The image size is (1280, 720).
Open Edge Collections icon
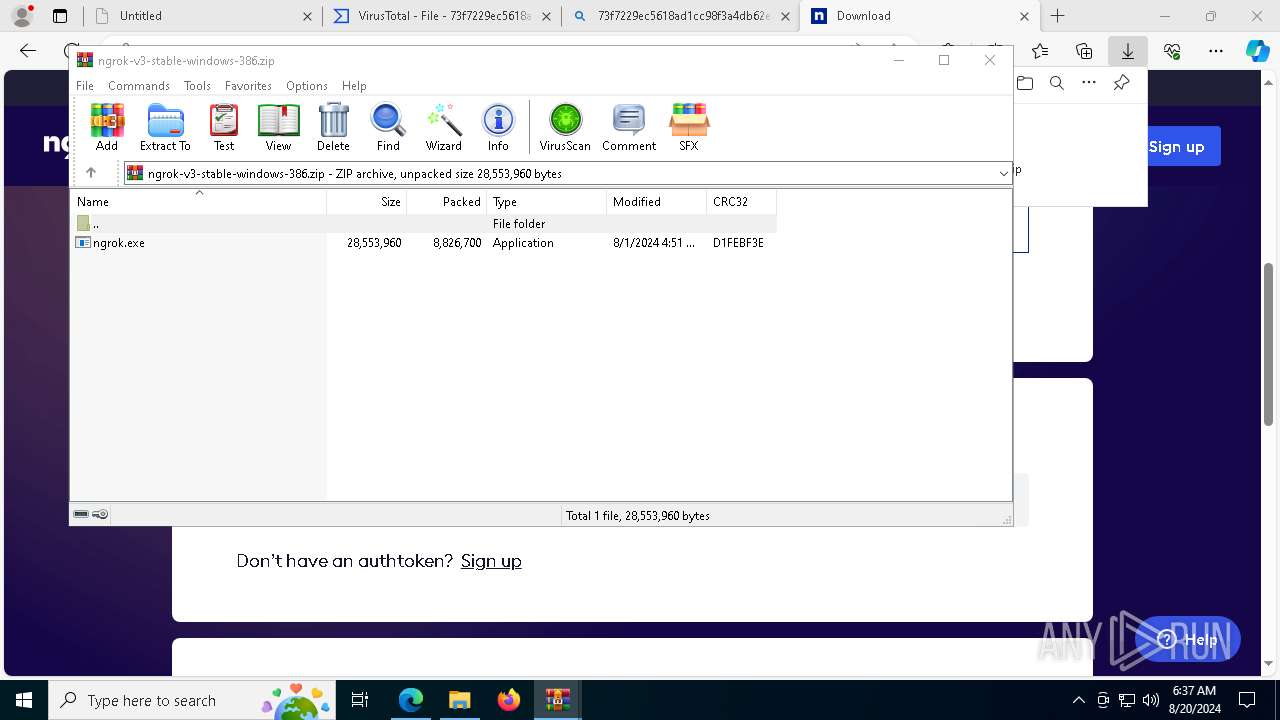pos(1084,51)
